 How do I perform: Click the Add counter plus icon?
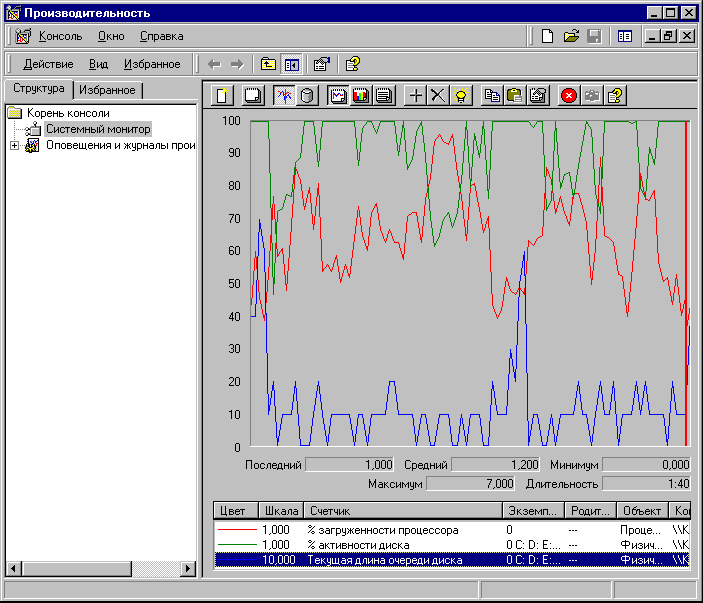[x=416, y=96]
